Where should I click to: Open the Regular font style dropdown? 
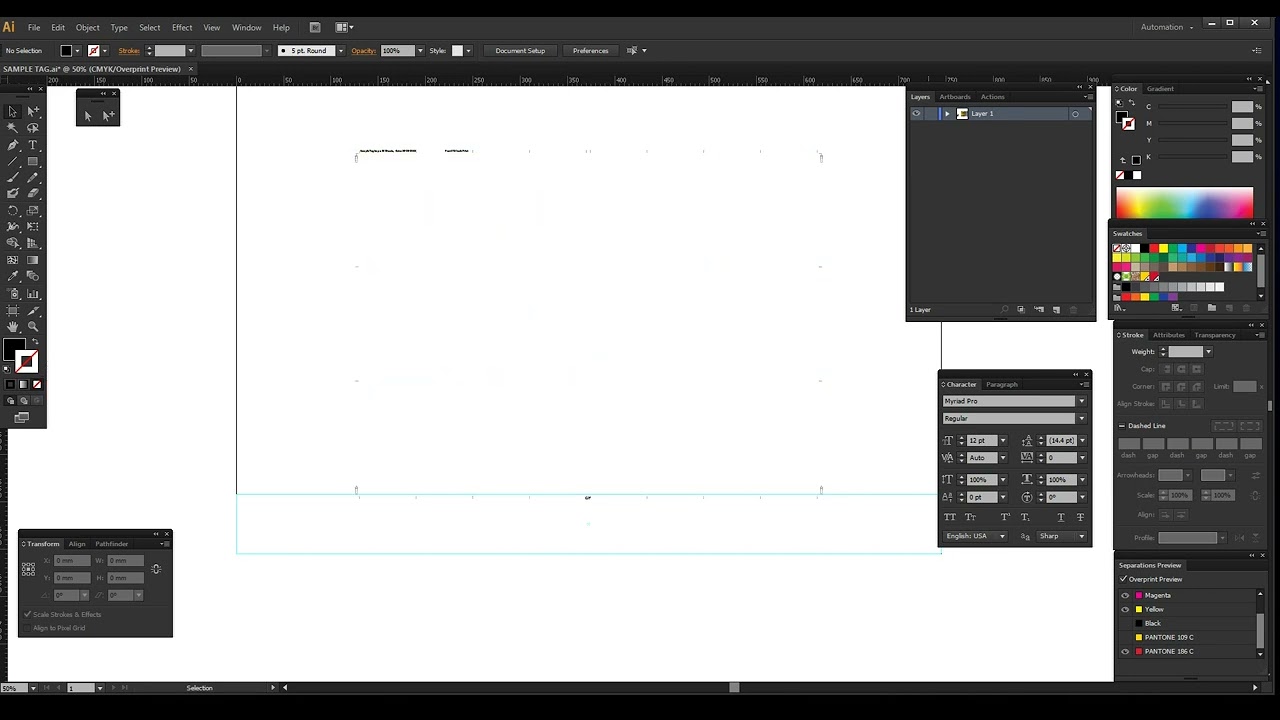pos(1081,418)
